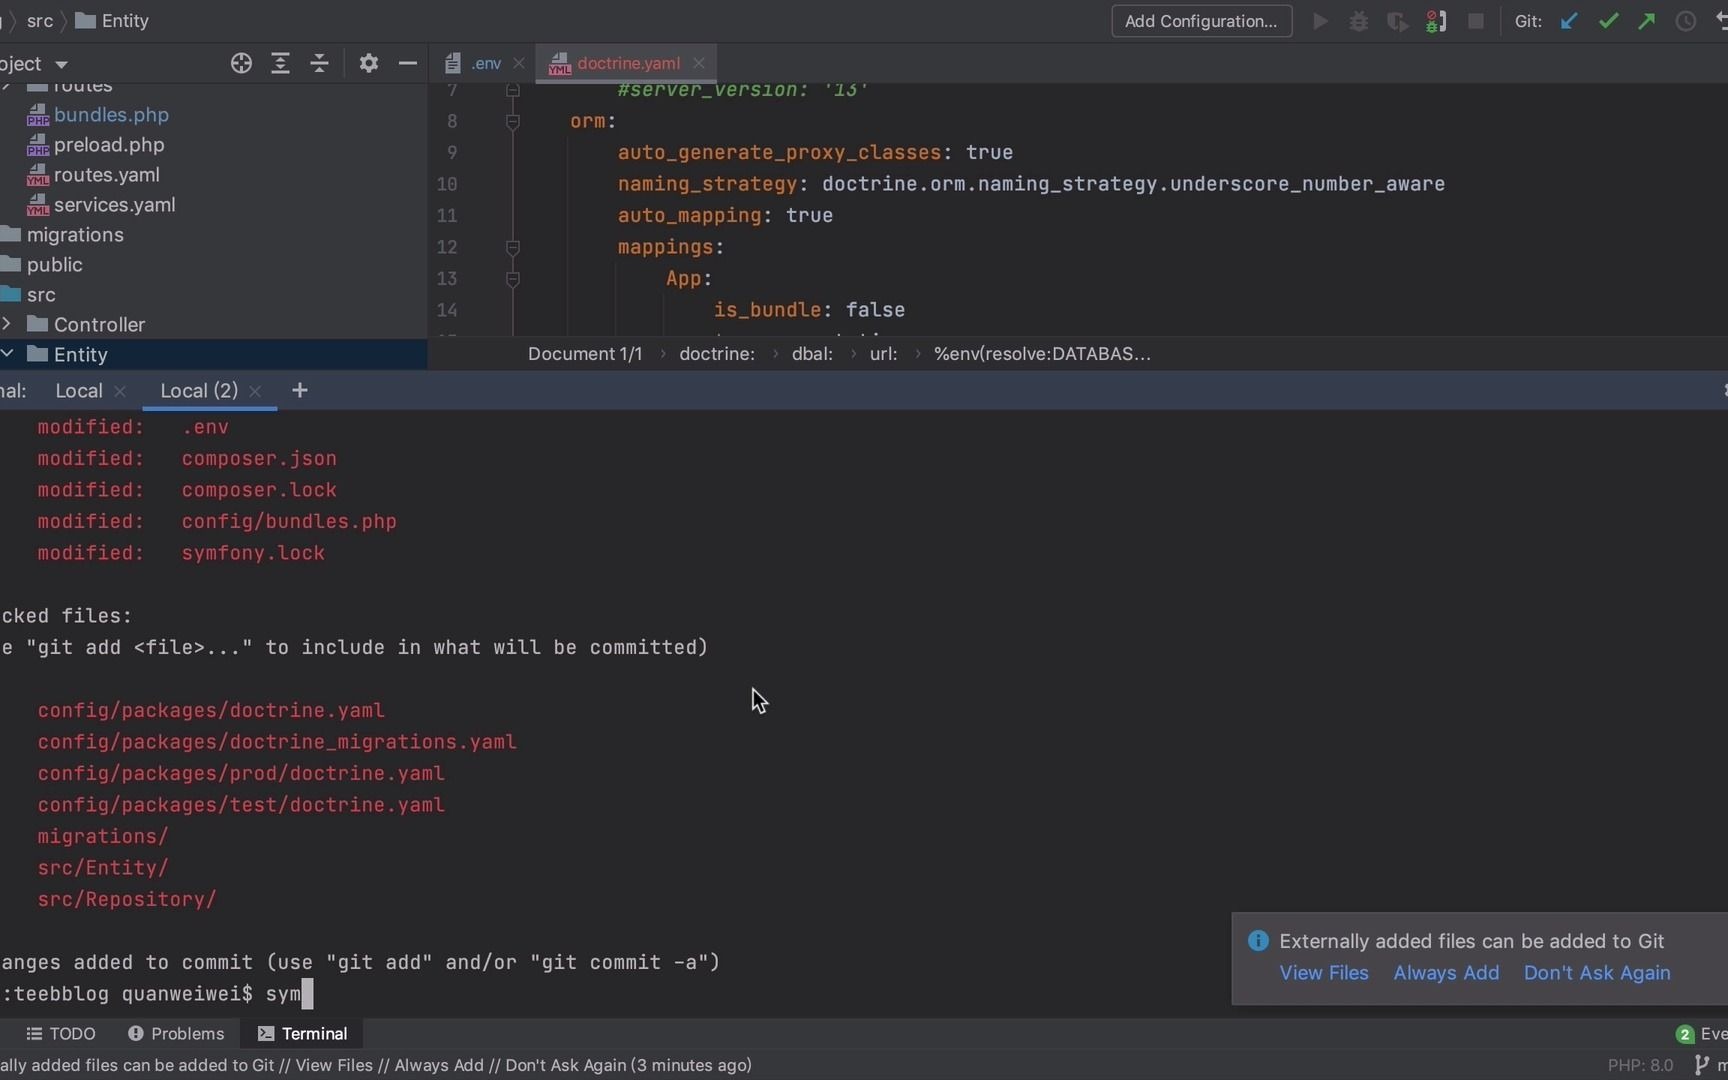The width and height of the screenshot is (1728, 1080).
Task: Open project panel settings with the gear icon
Action: [x=368, y=63]
